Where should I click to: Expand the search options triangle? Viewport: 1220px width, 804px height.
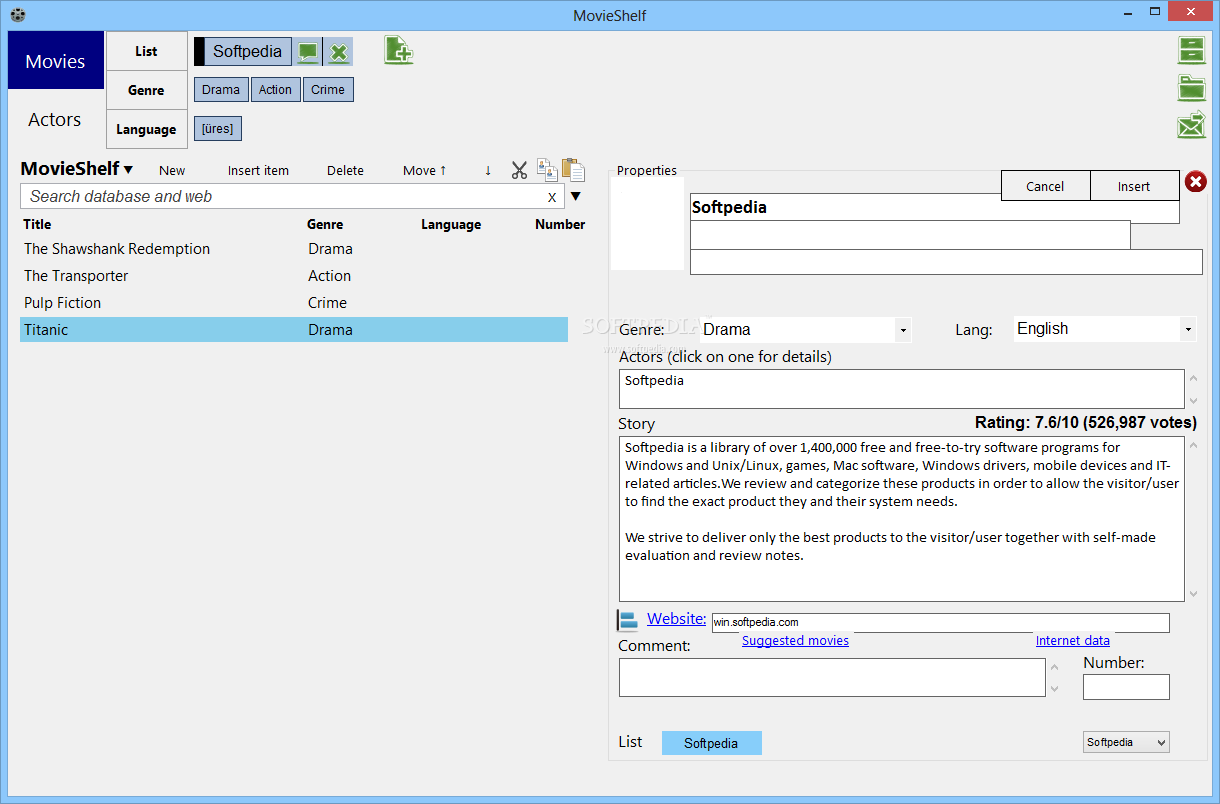click(576, 196)
